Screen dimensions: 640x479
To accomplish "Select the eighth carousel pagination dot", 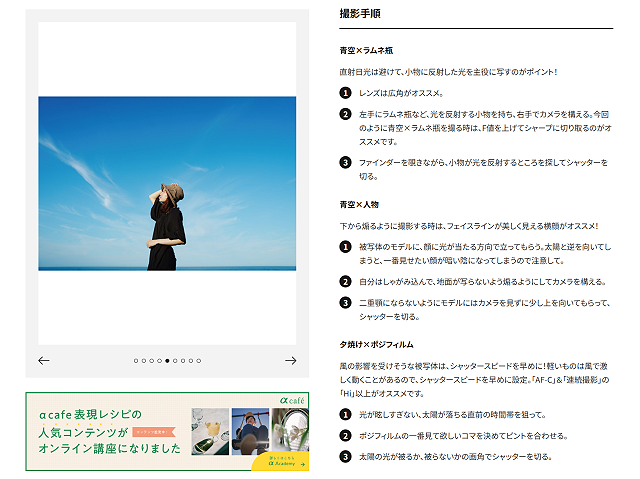I will (x=191, y=360).
